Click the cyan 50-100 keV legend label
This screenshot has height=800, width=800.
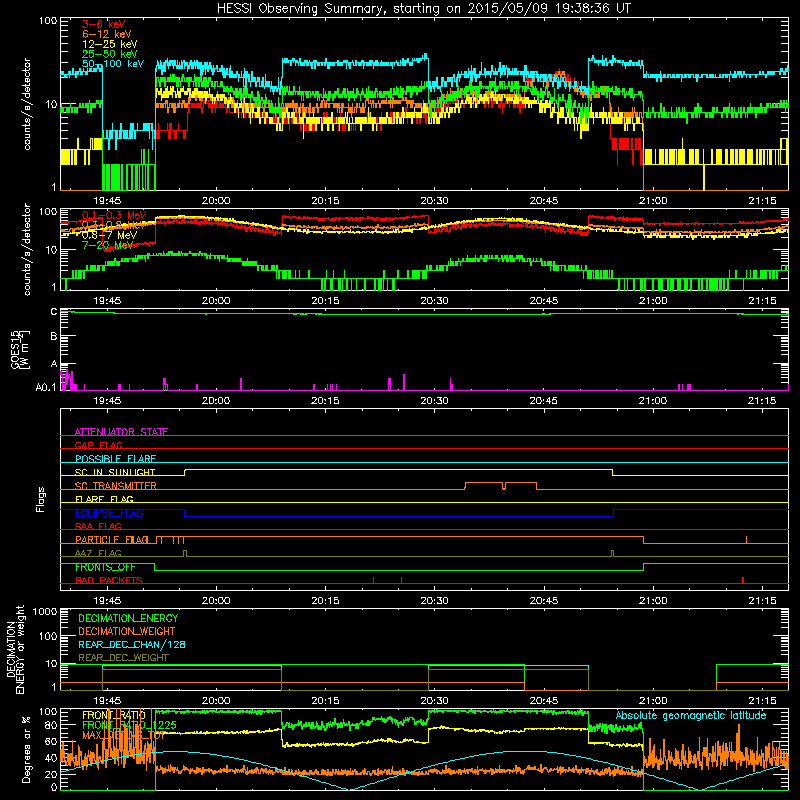(x=113, y=64)
